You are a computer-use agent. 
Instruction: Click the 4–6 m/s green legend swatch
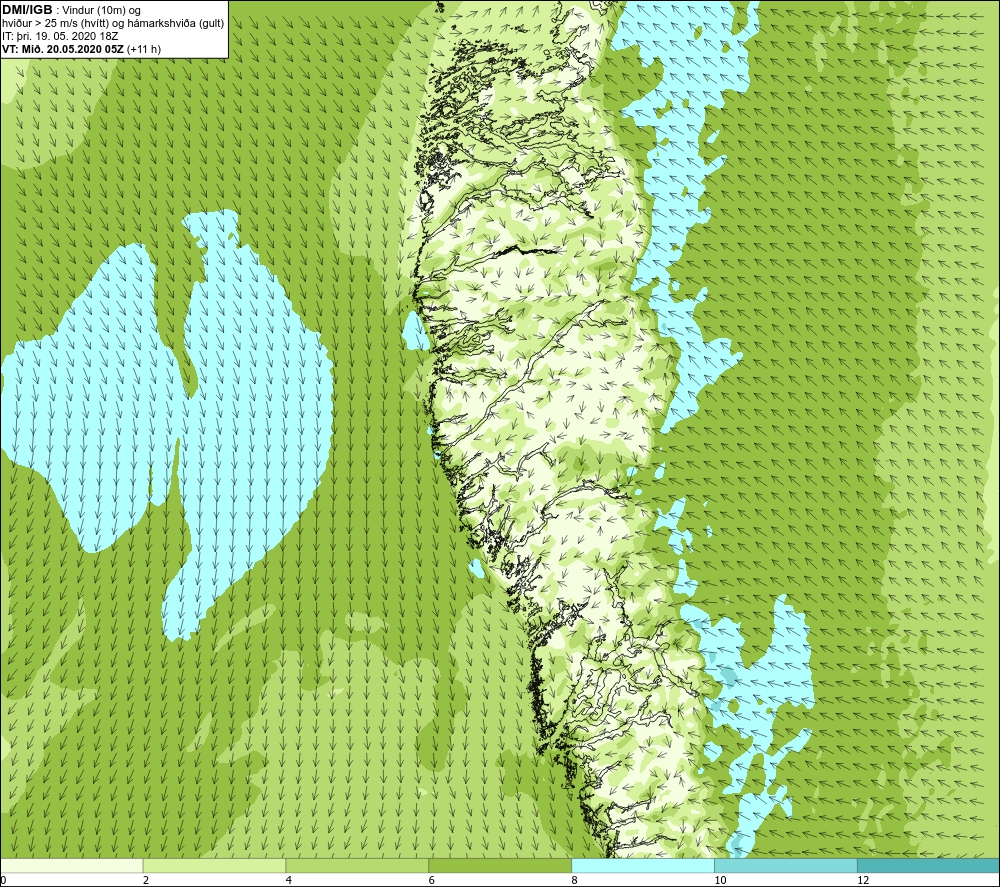pos(357,865)
